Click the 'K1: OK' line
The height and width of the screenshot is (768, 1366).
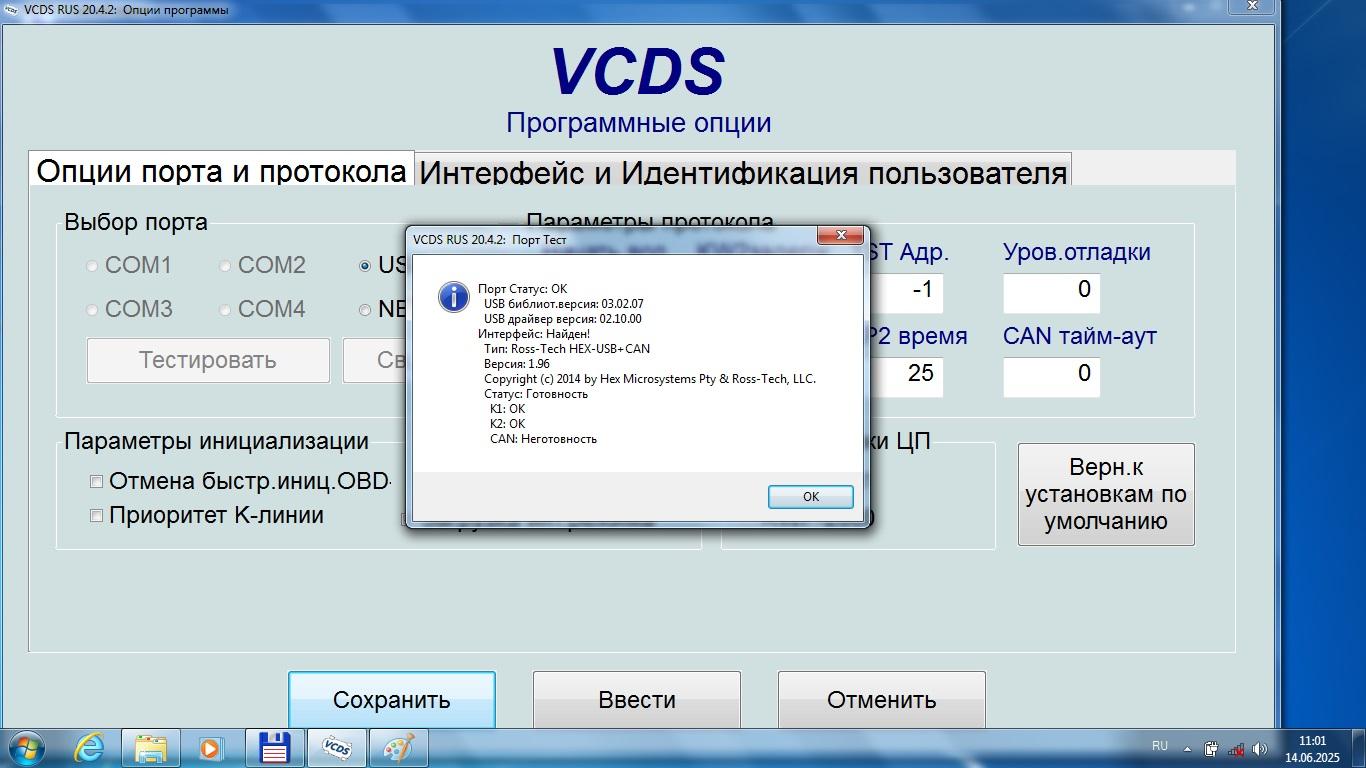pyautogui.click(x=507, y=409)
